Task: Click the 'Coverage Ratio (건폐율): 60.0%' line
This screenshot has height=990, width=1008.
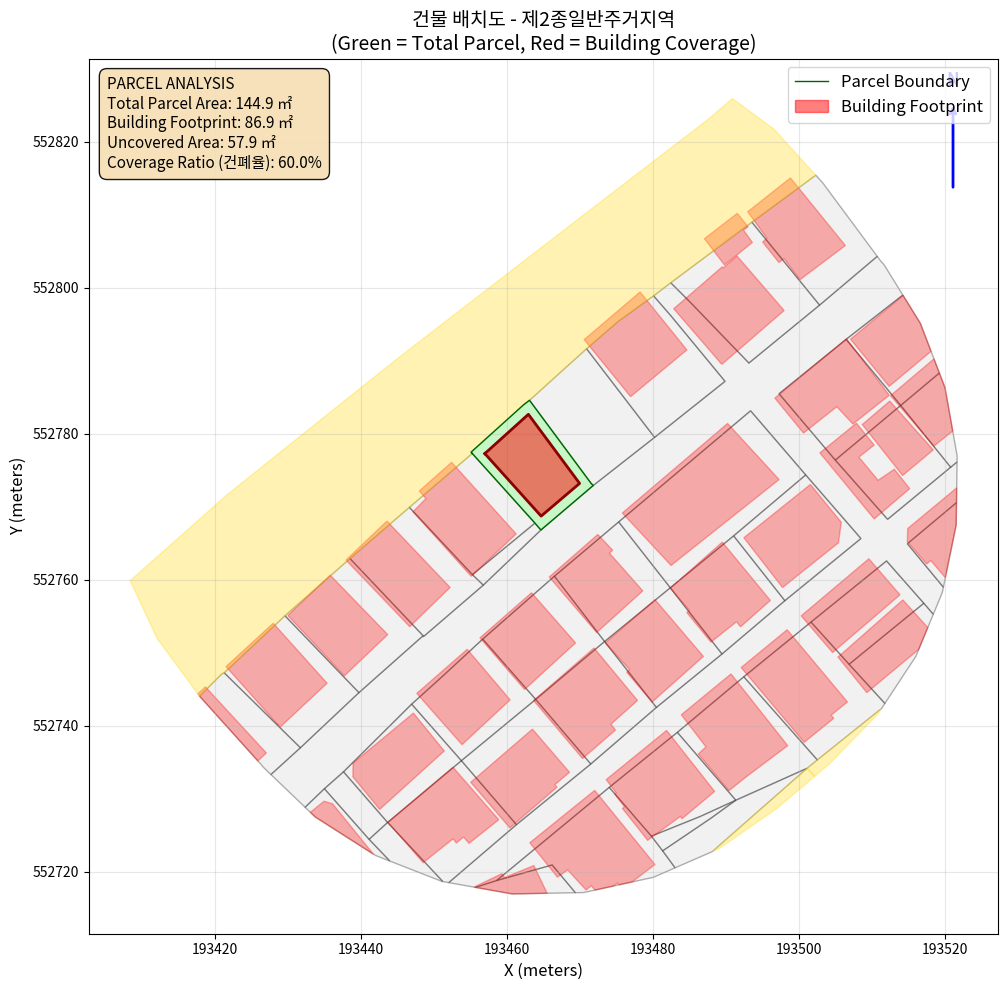Action: tap(214, 162)
